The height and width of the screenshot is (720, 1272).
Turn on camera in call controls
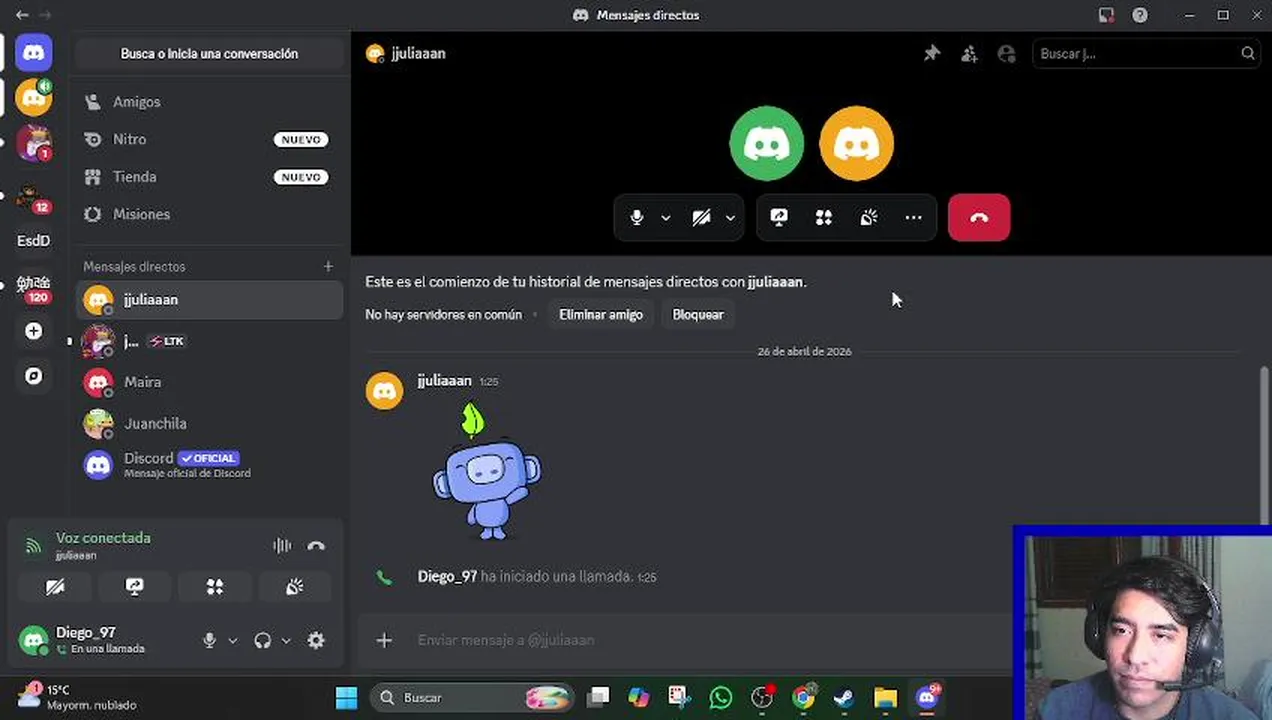point(701,217)
